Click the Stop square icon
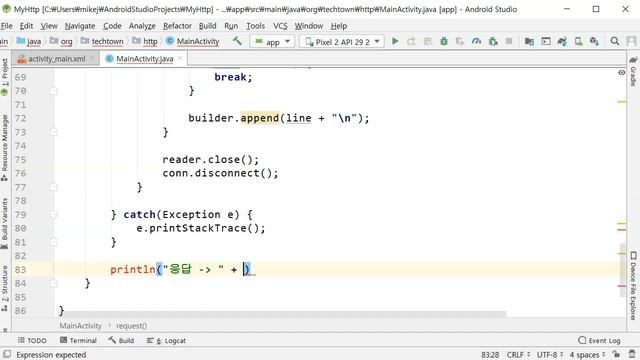 point(509,41)
